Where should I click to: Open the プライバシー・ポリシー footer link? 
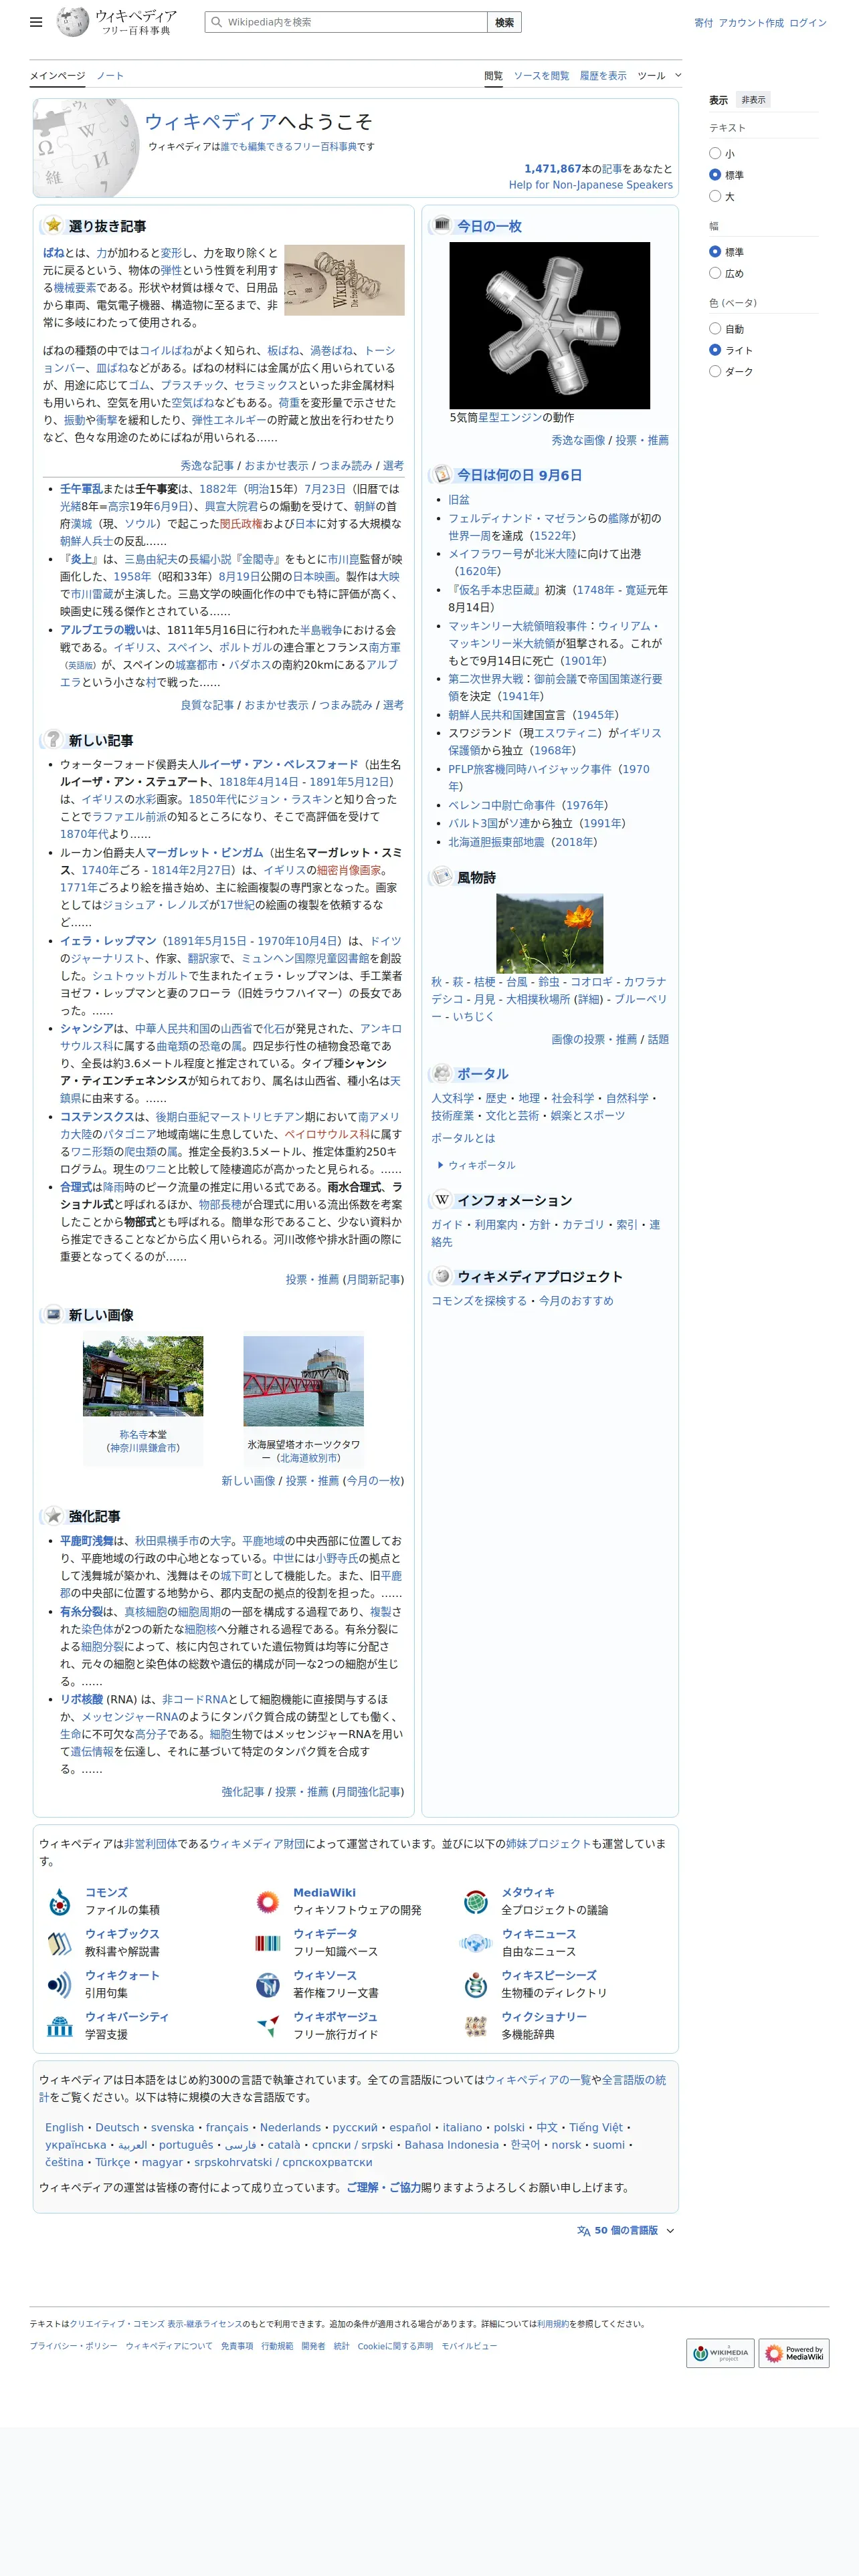(x=73, y=2345)
